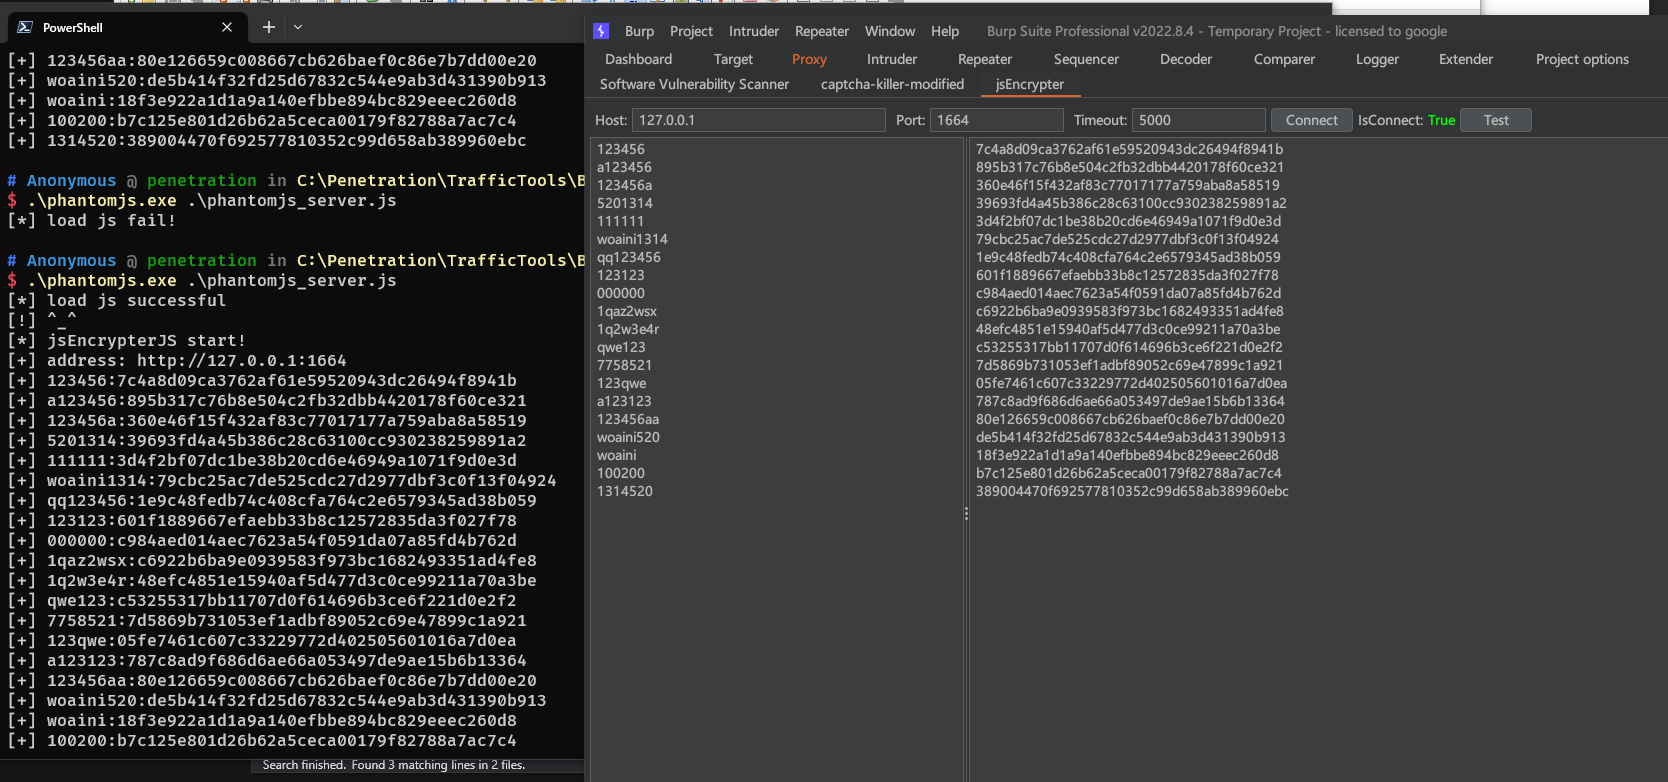Click the pane splitter handle between lists
The width and height of the screenshot is (1668, 782).
tap(966, 513)
